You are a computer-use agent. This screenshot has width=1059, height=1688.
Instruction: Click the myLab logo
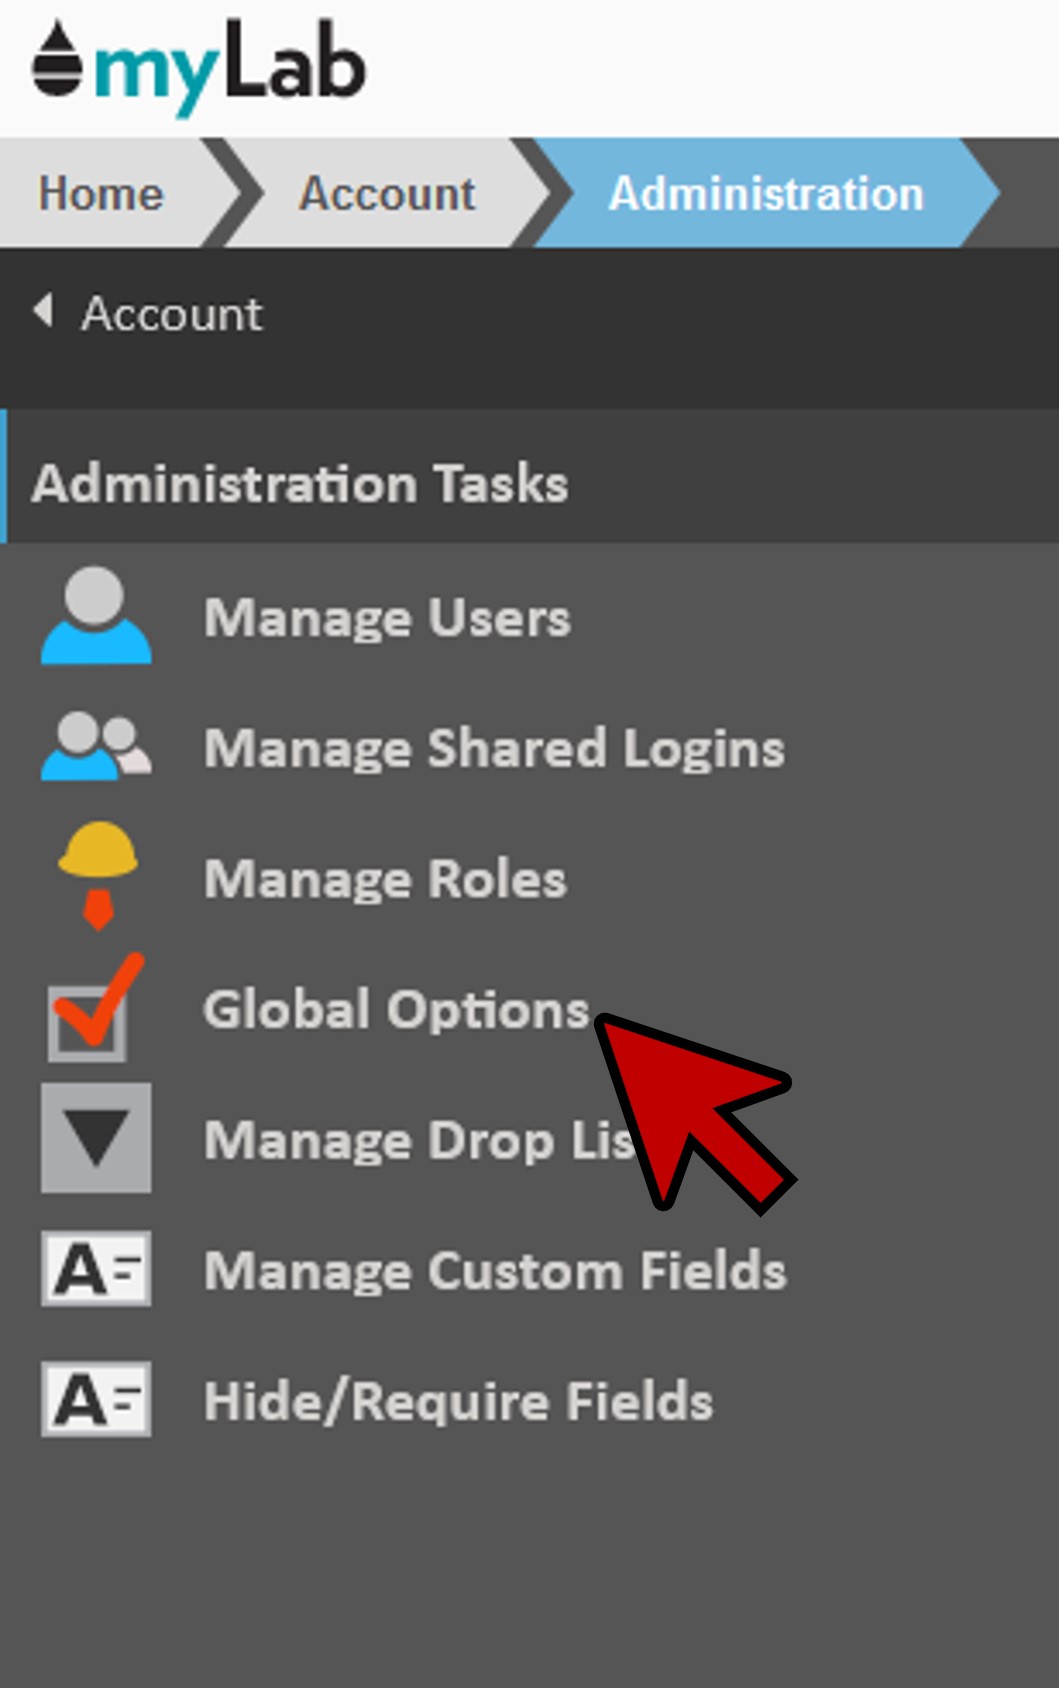pyautogui.click(x=199, y=66)
